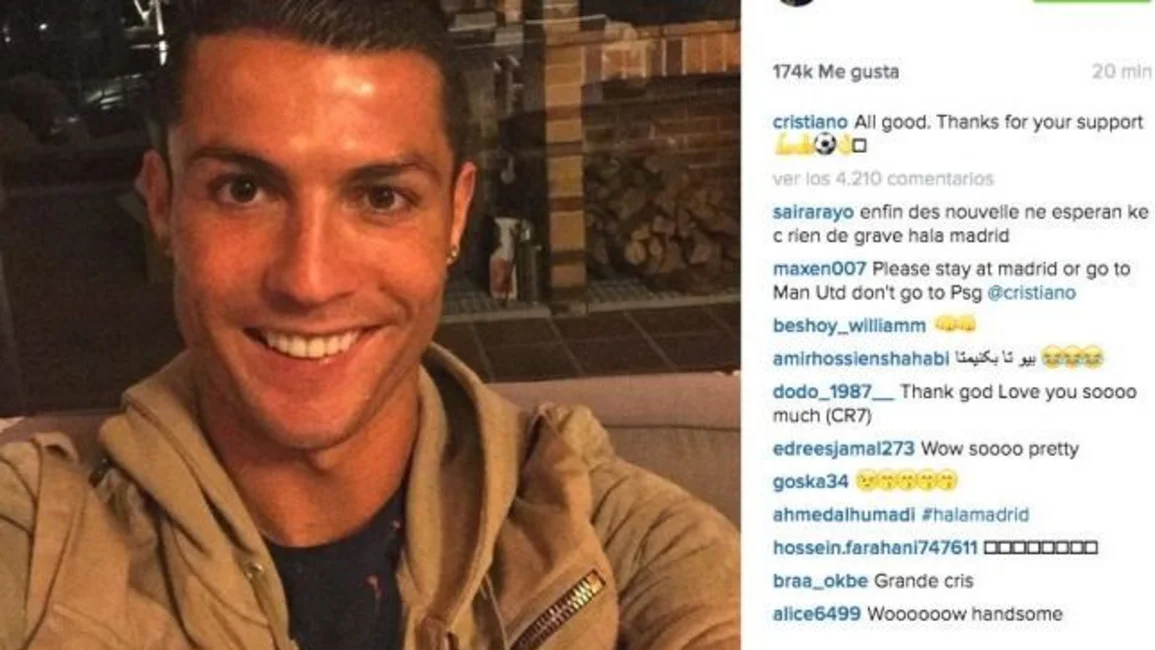The image size is (1155, 650).
Task: Open edreesjamal273's profile
Action: (843, 449)
